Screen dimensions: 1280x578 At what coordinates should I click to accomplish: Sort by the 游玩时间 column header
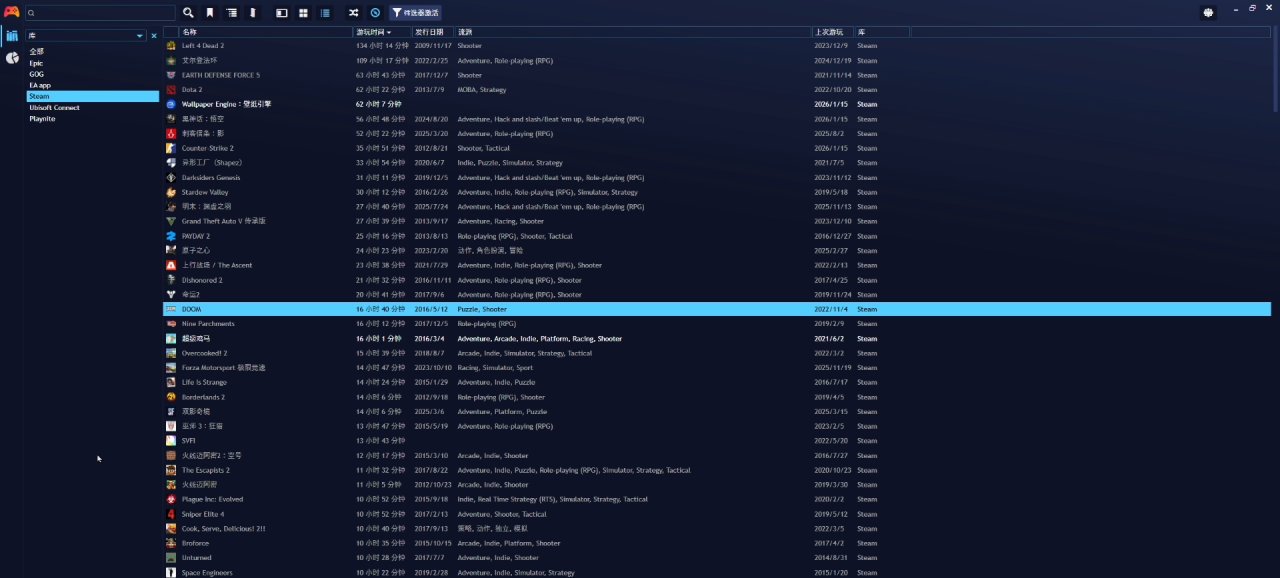pos(383,32)
